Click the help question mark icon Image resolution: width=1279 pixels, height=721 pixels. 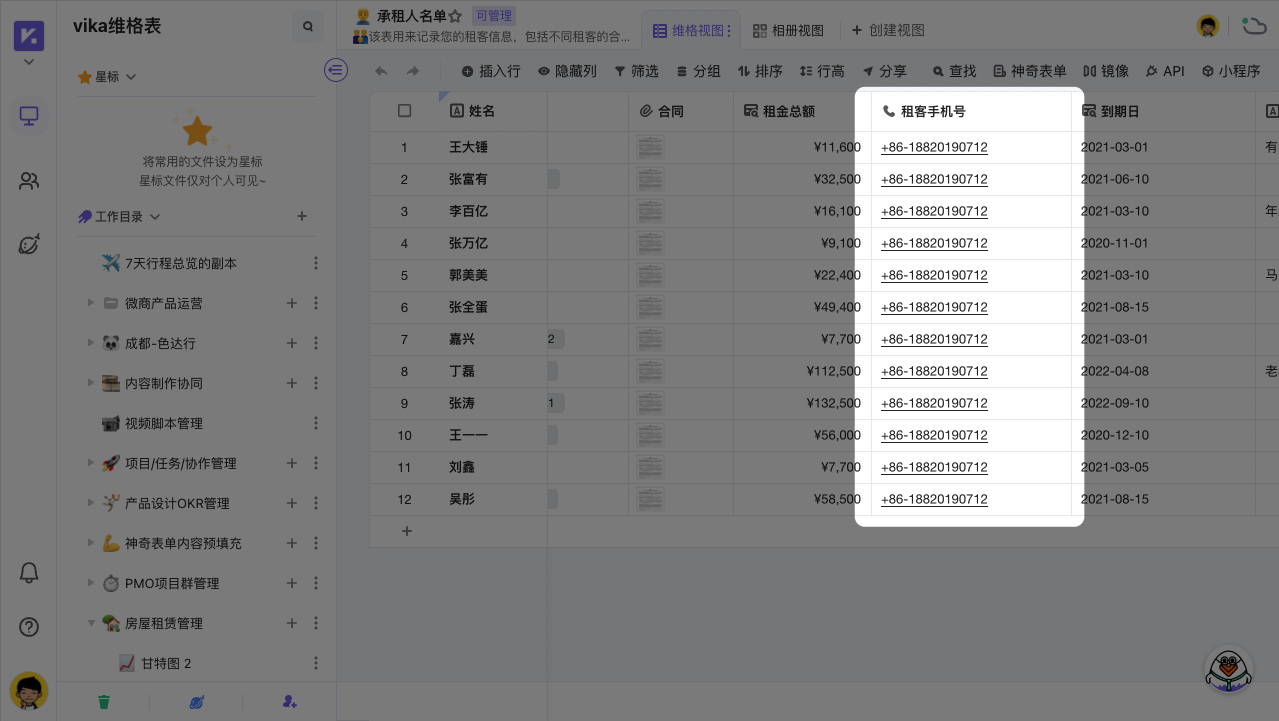tap(28, 626)
